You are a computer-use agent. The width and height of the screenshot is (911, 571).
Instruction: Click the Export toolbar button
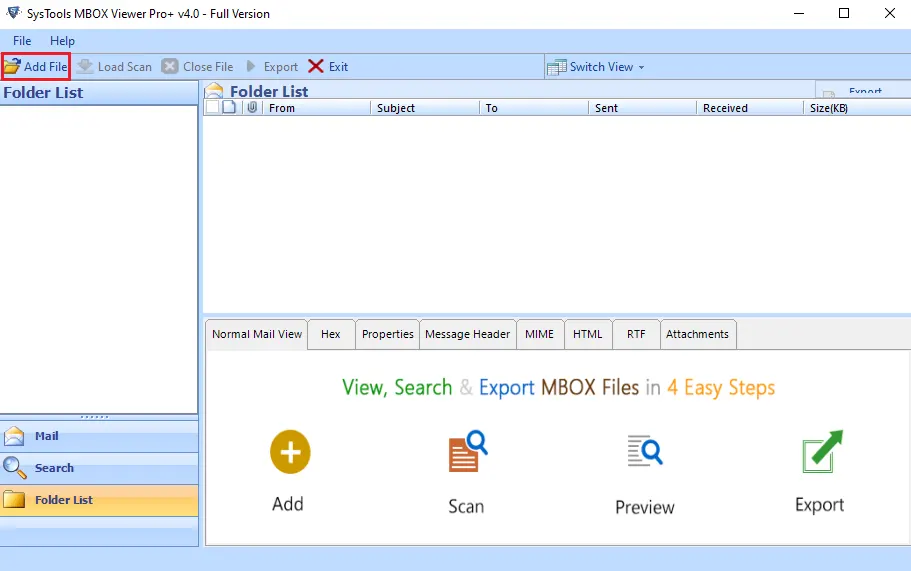tap(271, 67)
